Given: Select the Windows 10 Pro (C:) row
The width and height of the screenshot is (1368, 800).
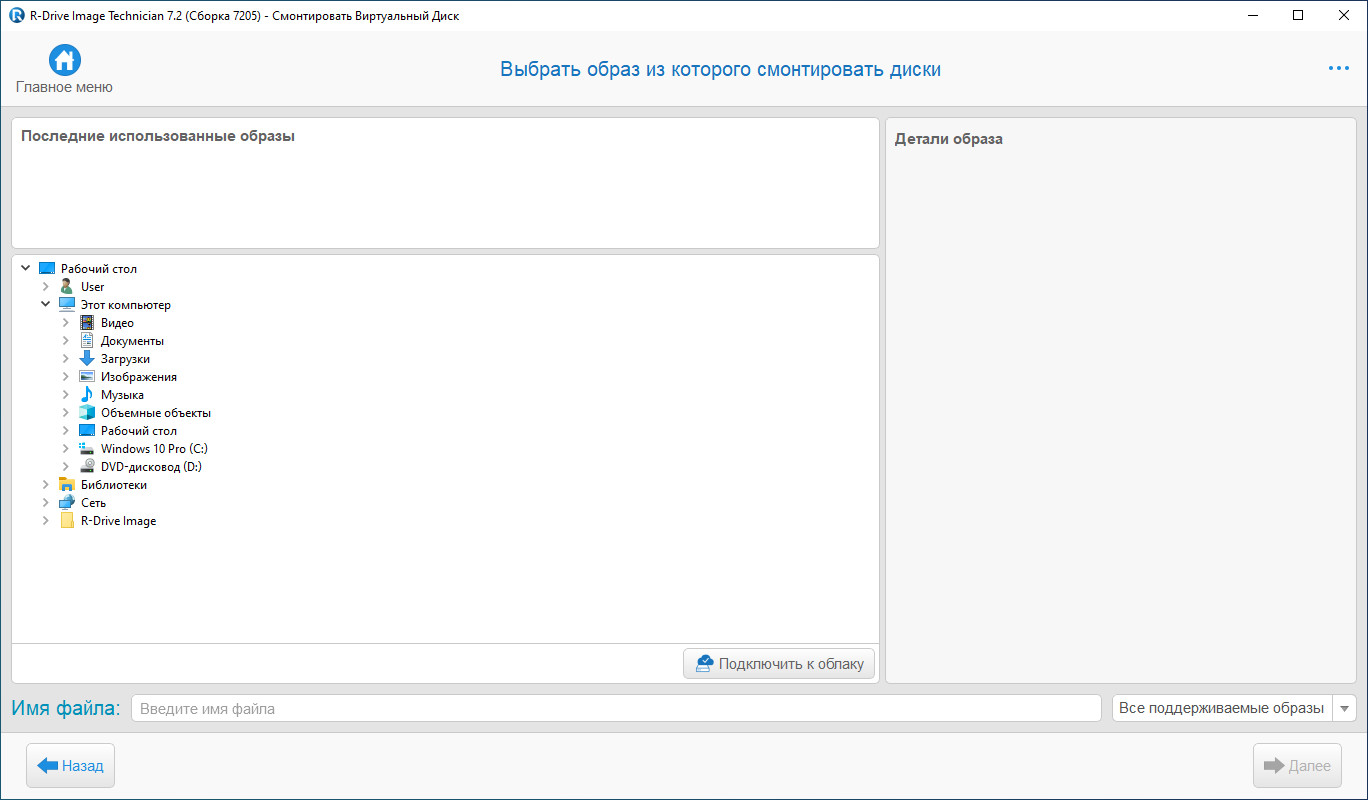Looking at the screenshot, I should (x=445, y=449).
